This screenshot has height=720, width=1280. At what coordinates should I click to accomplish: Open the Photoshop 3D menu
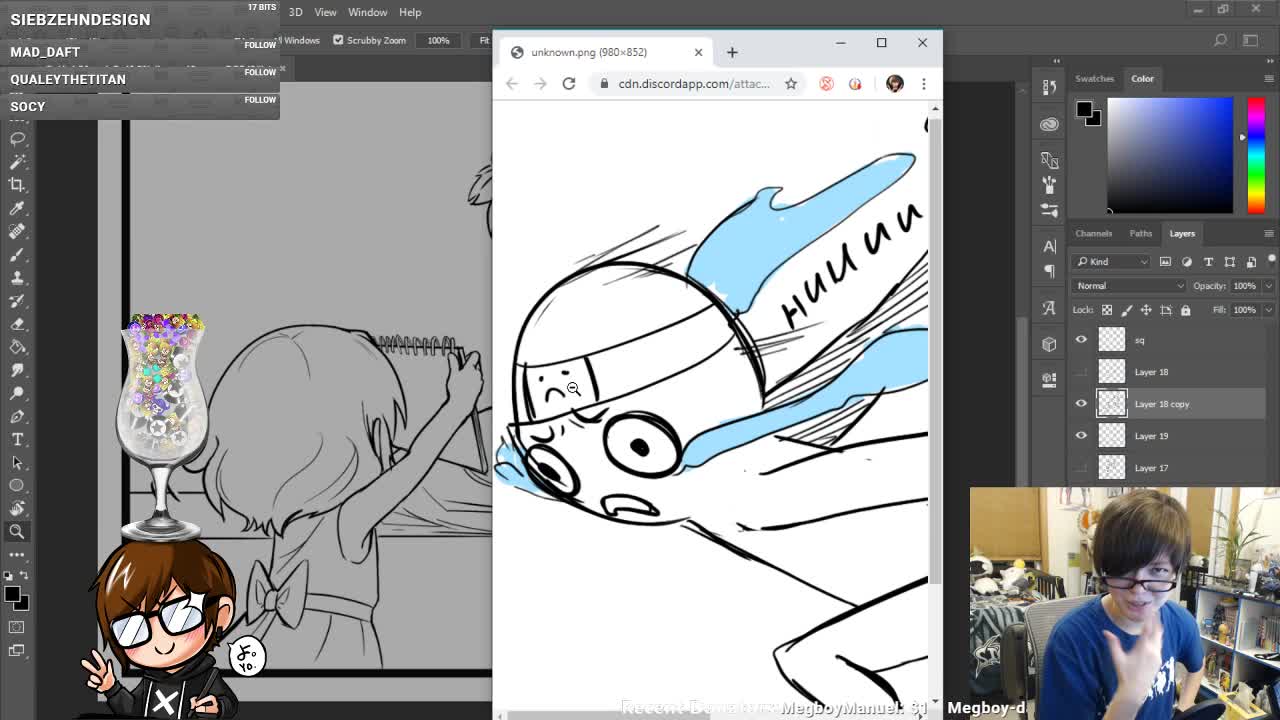295,12
